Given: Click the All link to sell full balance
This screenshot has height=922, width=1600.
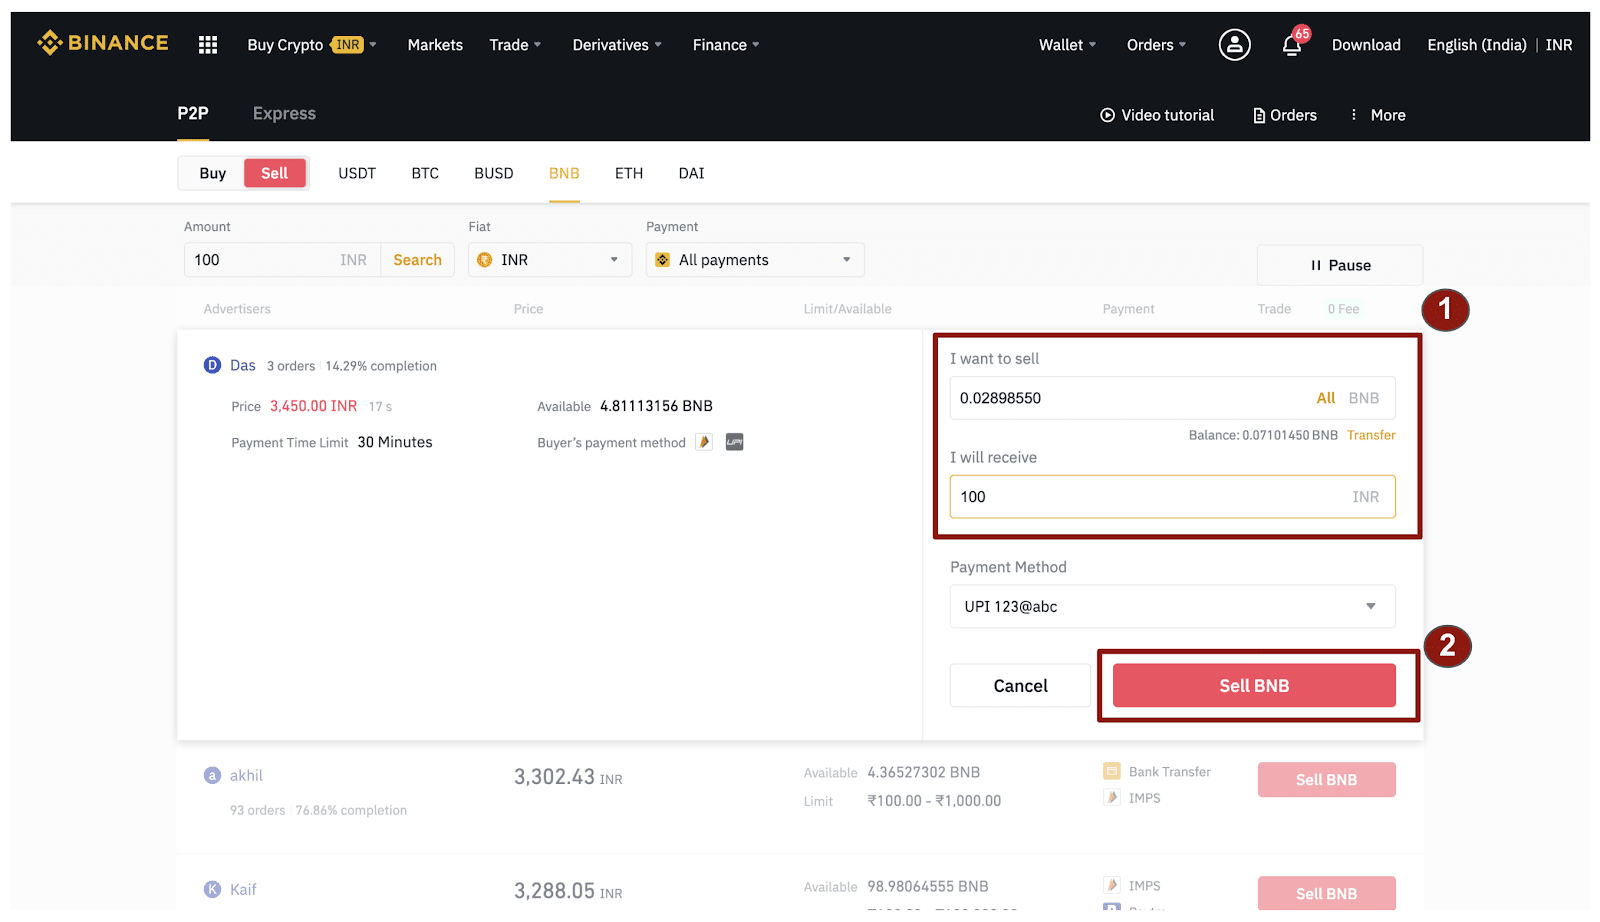Looking at the screenshot, I should point(1325,398).
